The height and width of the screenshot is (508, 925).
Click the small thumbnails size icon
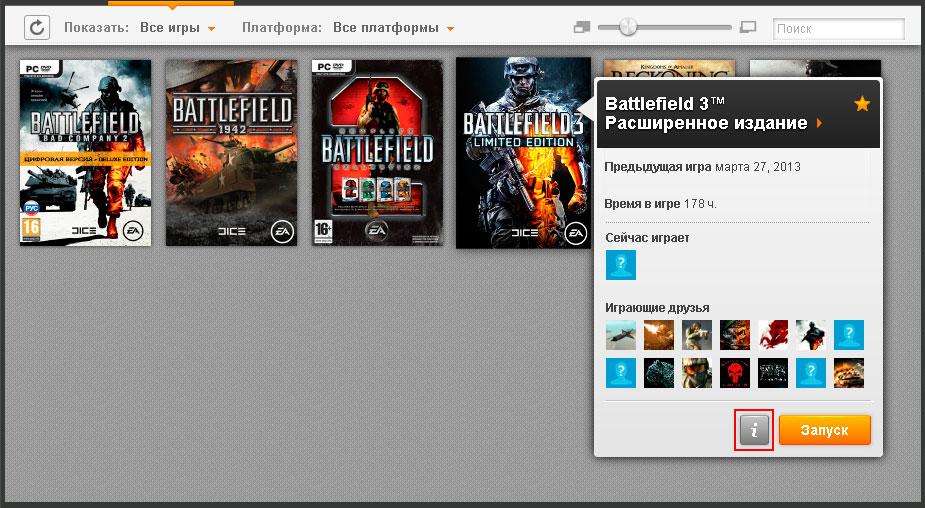[582, 27]
